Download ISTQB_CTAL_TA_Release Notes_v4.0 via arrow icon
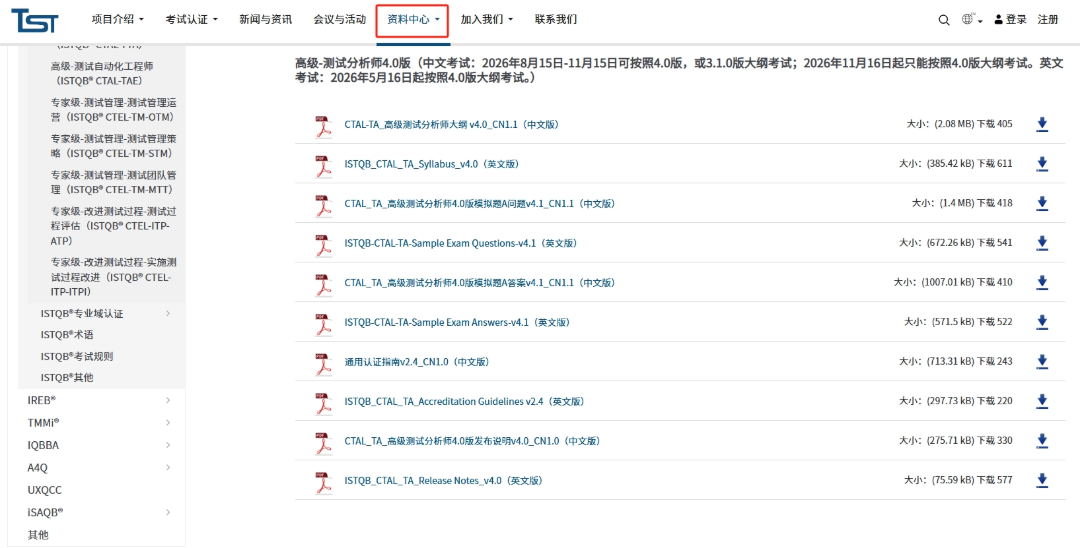 pos(1042,481)
